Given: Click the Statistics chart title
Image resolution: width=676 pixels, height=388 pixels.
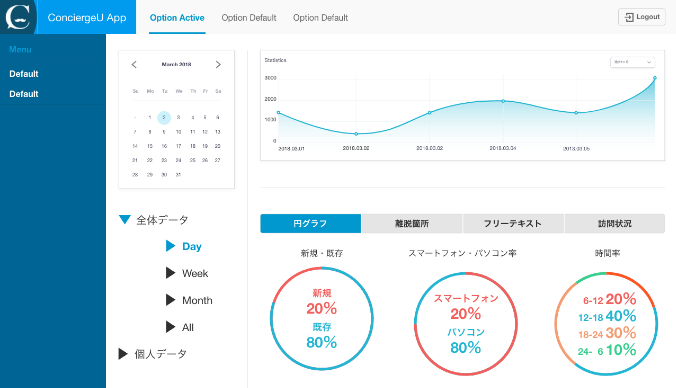Looking at the screenshot, I should coord(275,60).
